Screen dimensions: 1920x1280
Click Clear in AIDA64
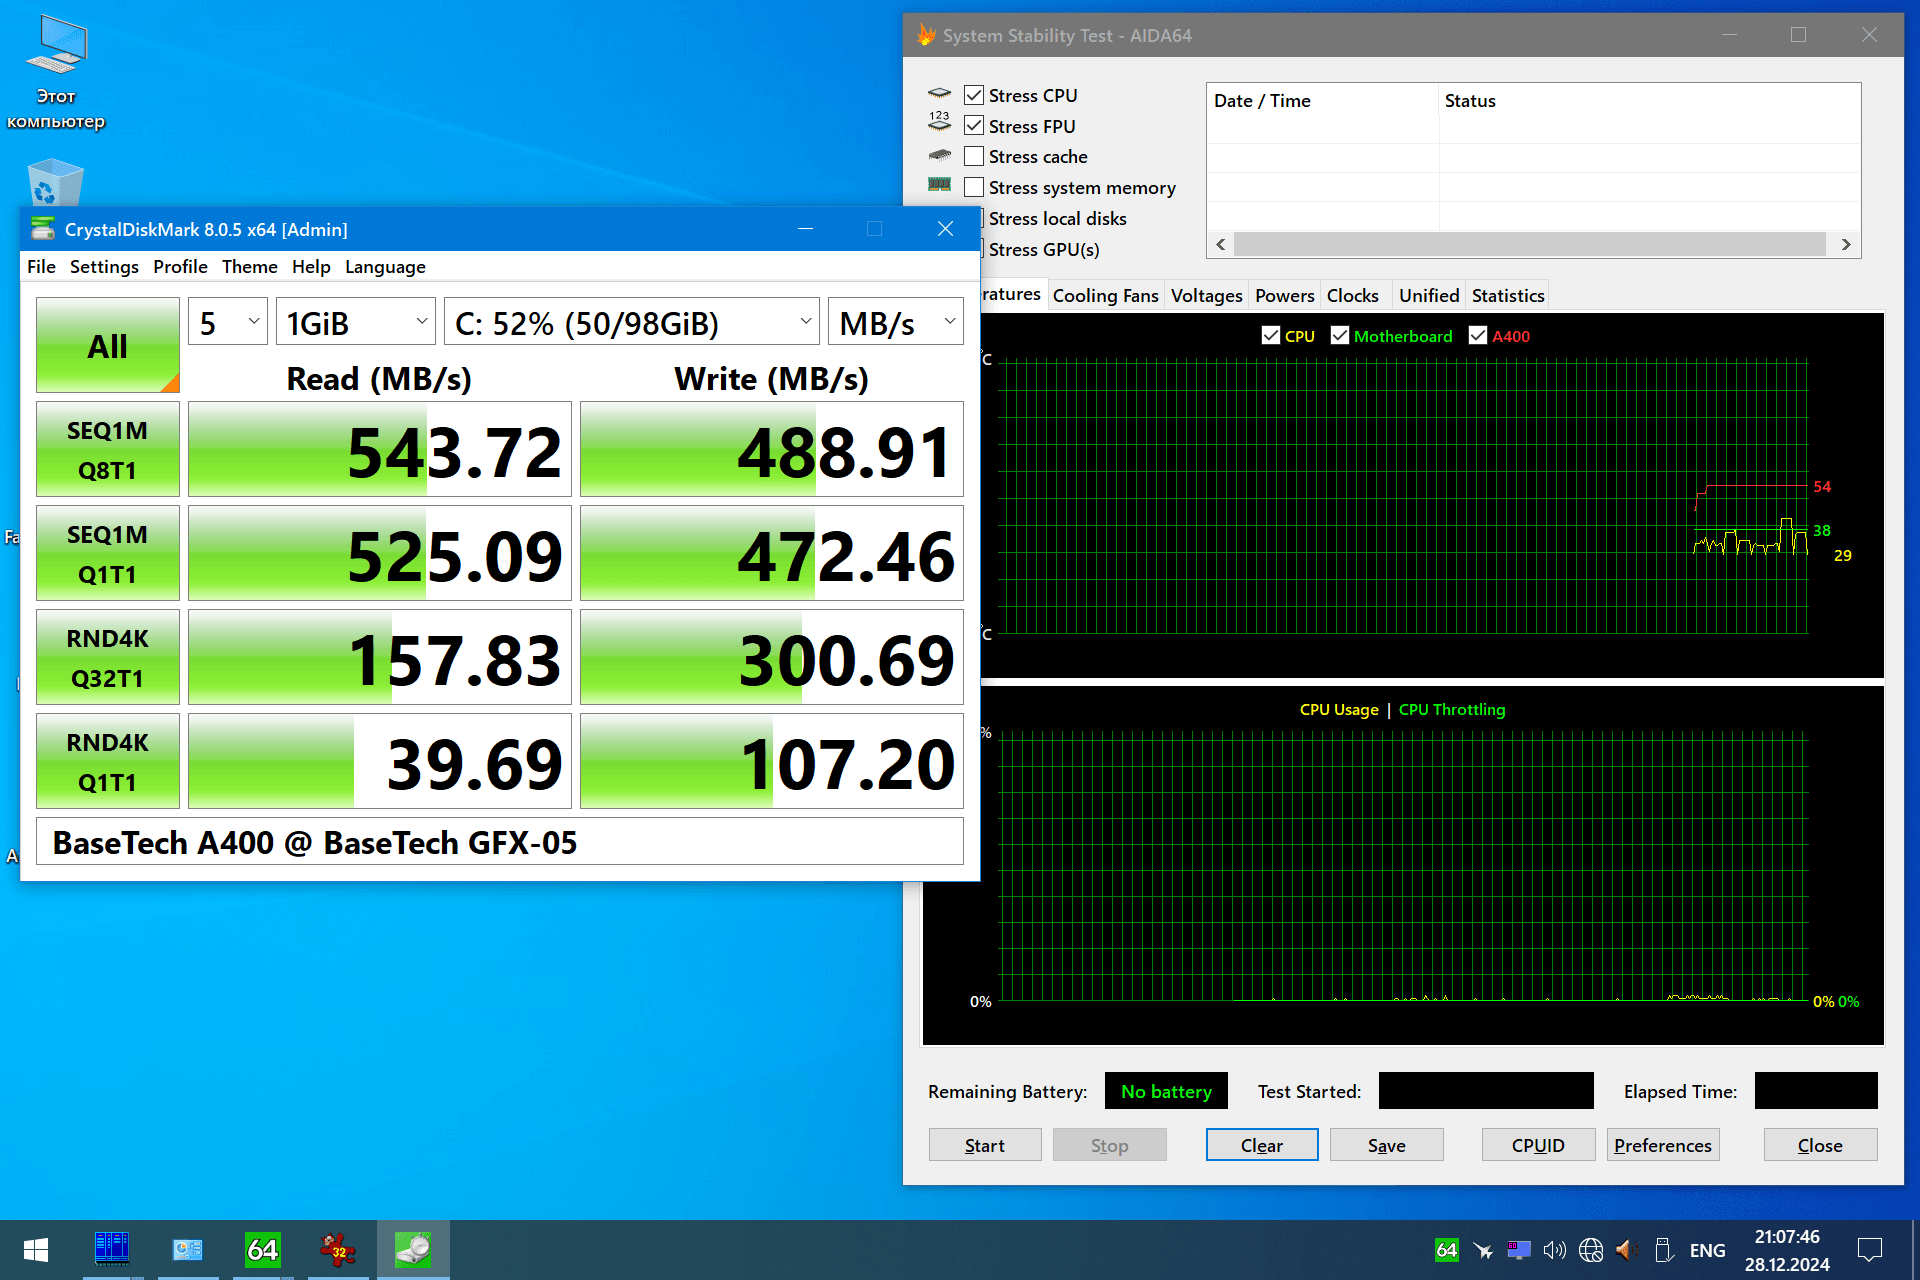click(x=1262, y=1145)
